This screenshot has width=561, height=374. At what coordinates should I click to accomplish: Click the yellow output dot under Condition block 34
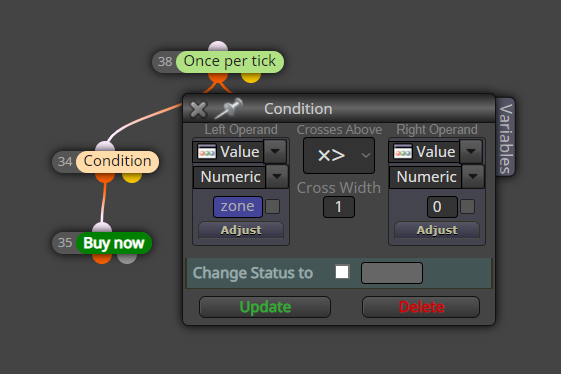click(x=132, y=177)
